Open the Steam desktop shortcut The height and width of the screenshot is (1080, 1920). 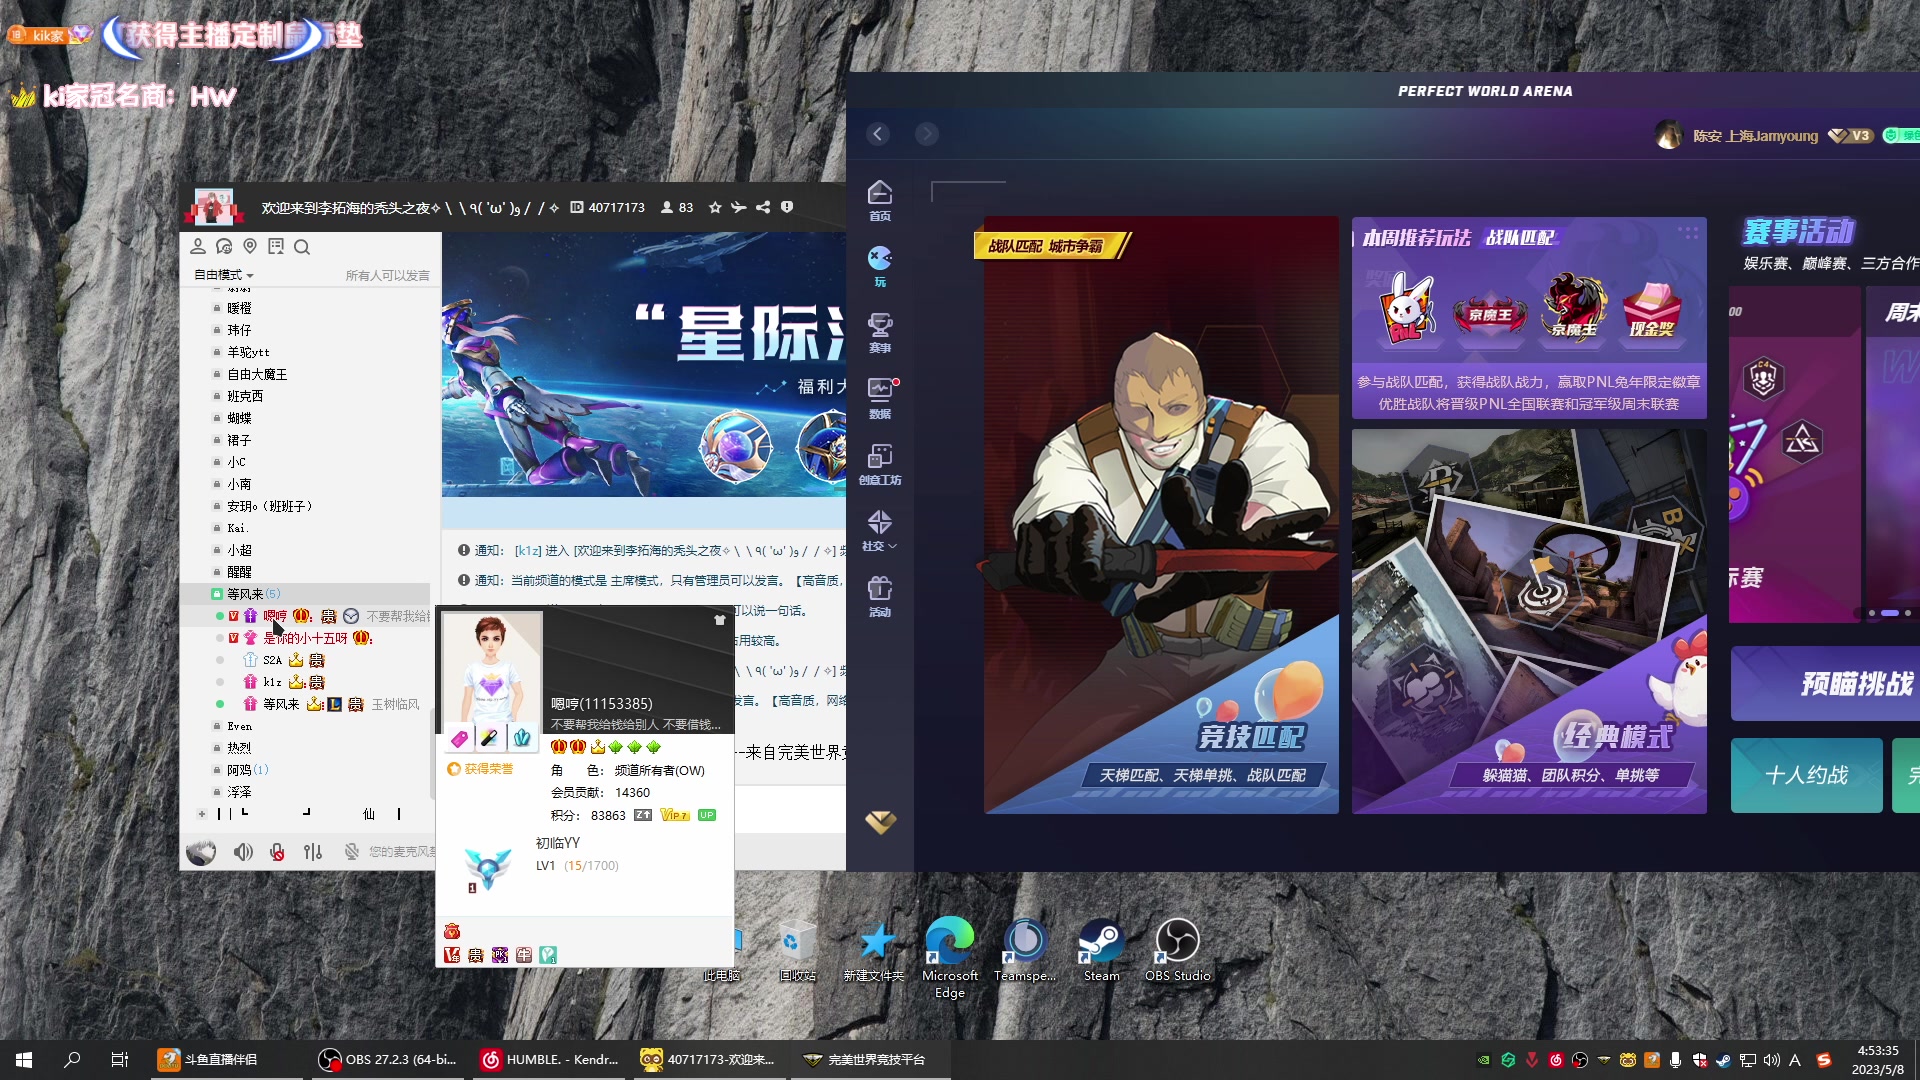pos(1102,951)
